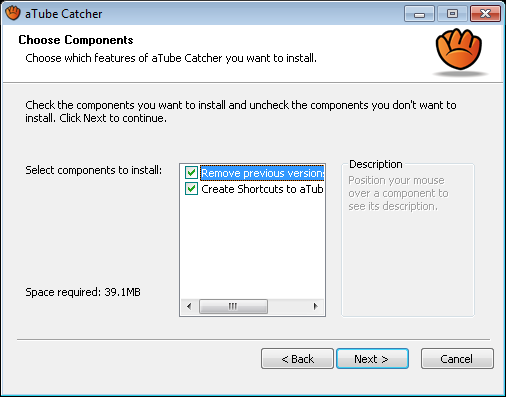Minimize the aTube Catcher installer window

[x=419, y=14]
